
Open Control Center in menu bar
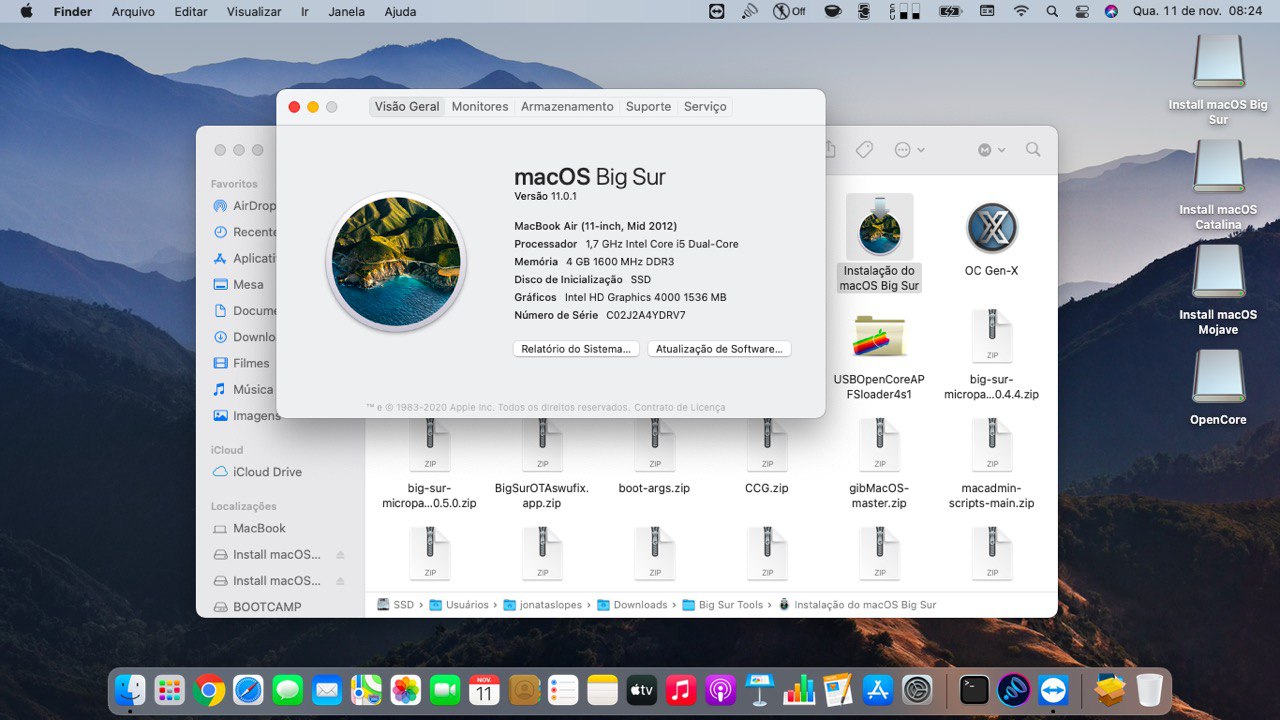point(1082,12)
